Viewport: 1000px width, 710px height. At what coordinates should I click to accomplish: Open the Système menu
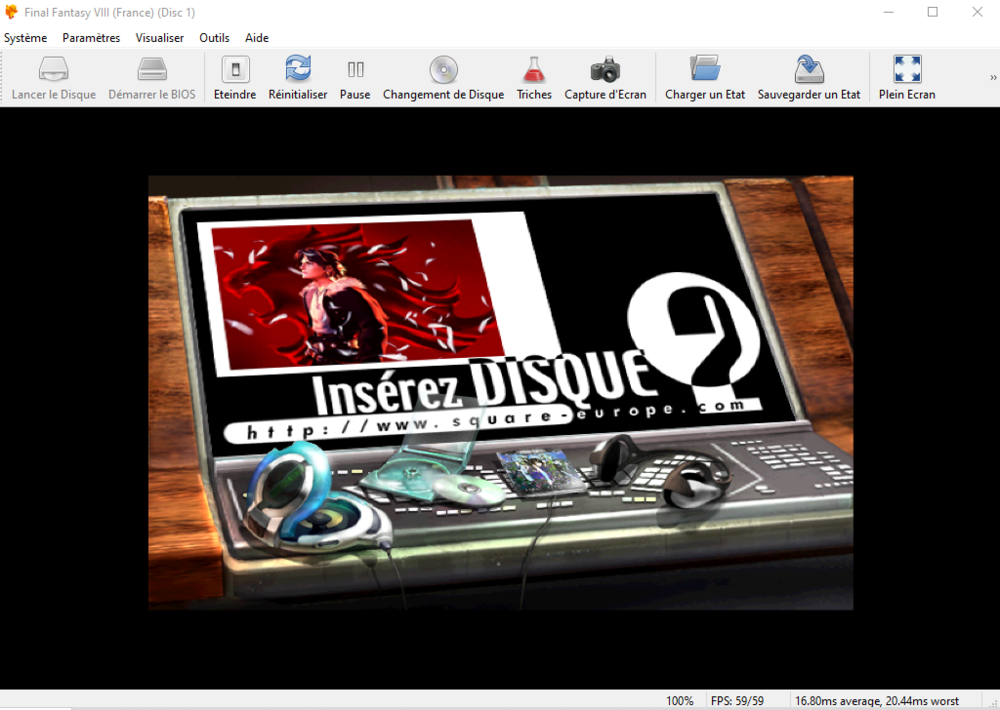pos(25,38)
